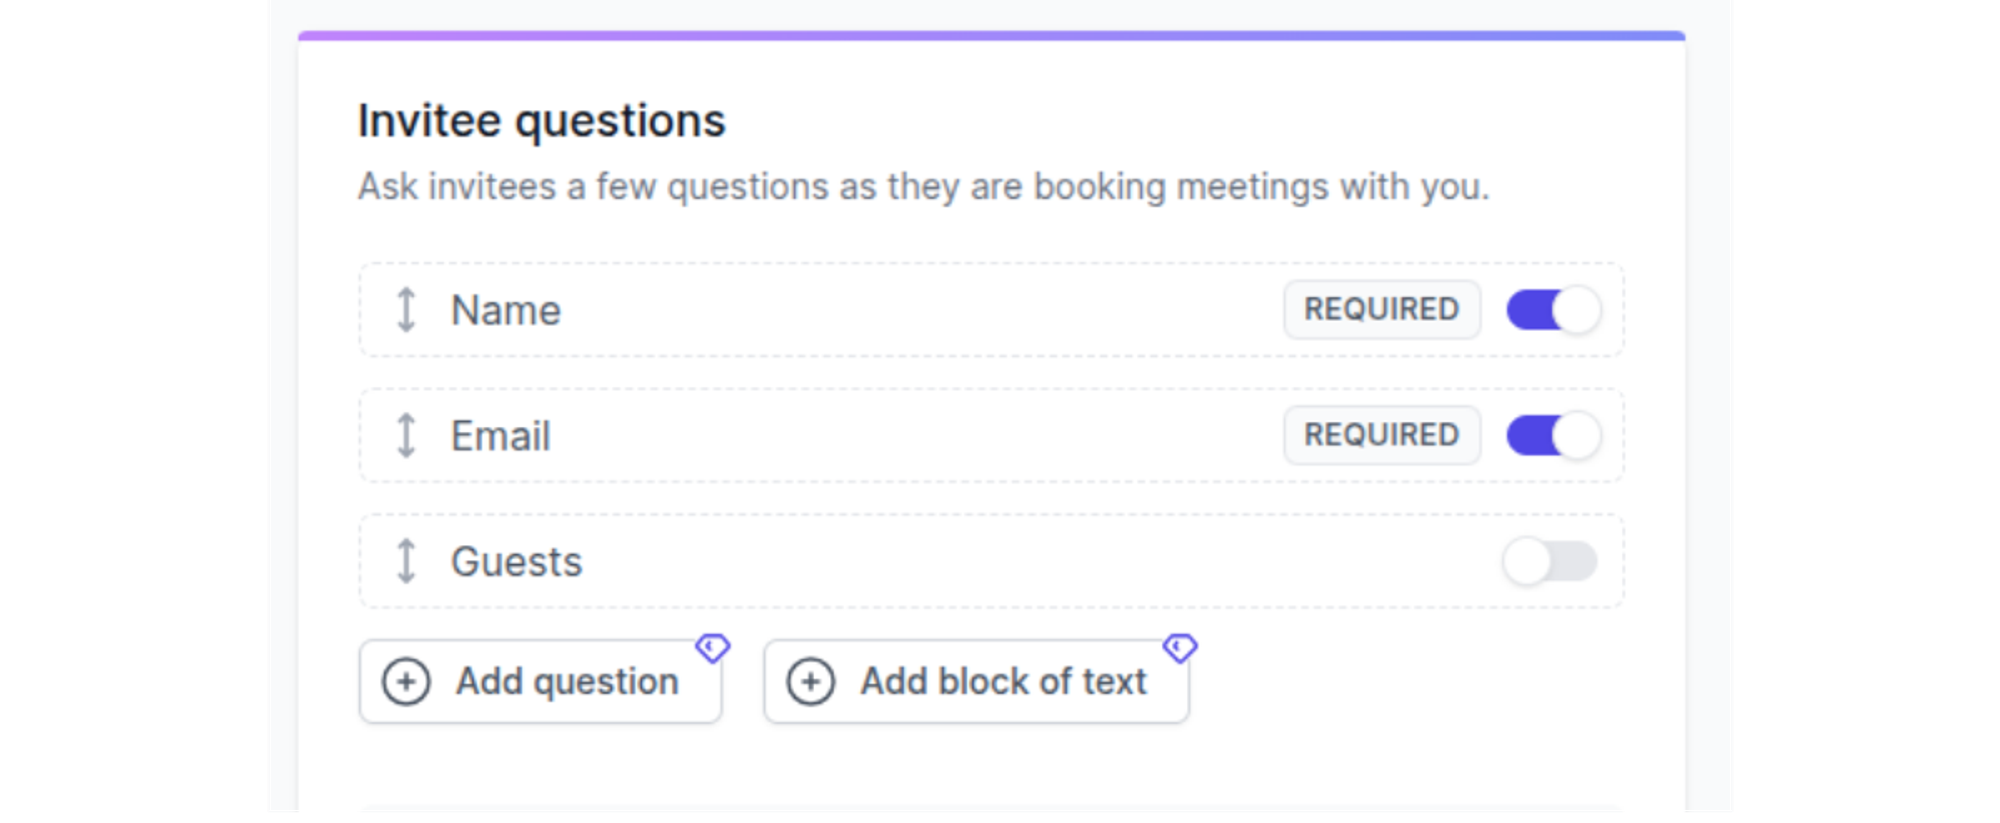Click the gradient bar at the top

coord(990,34)
